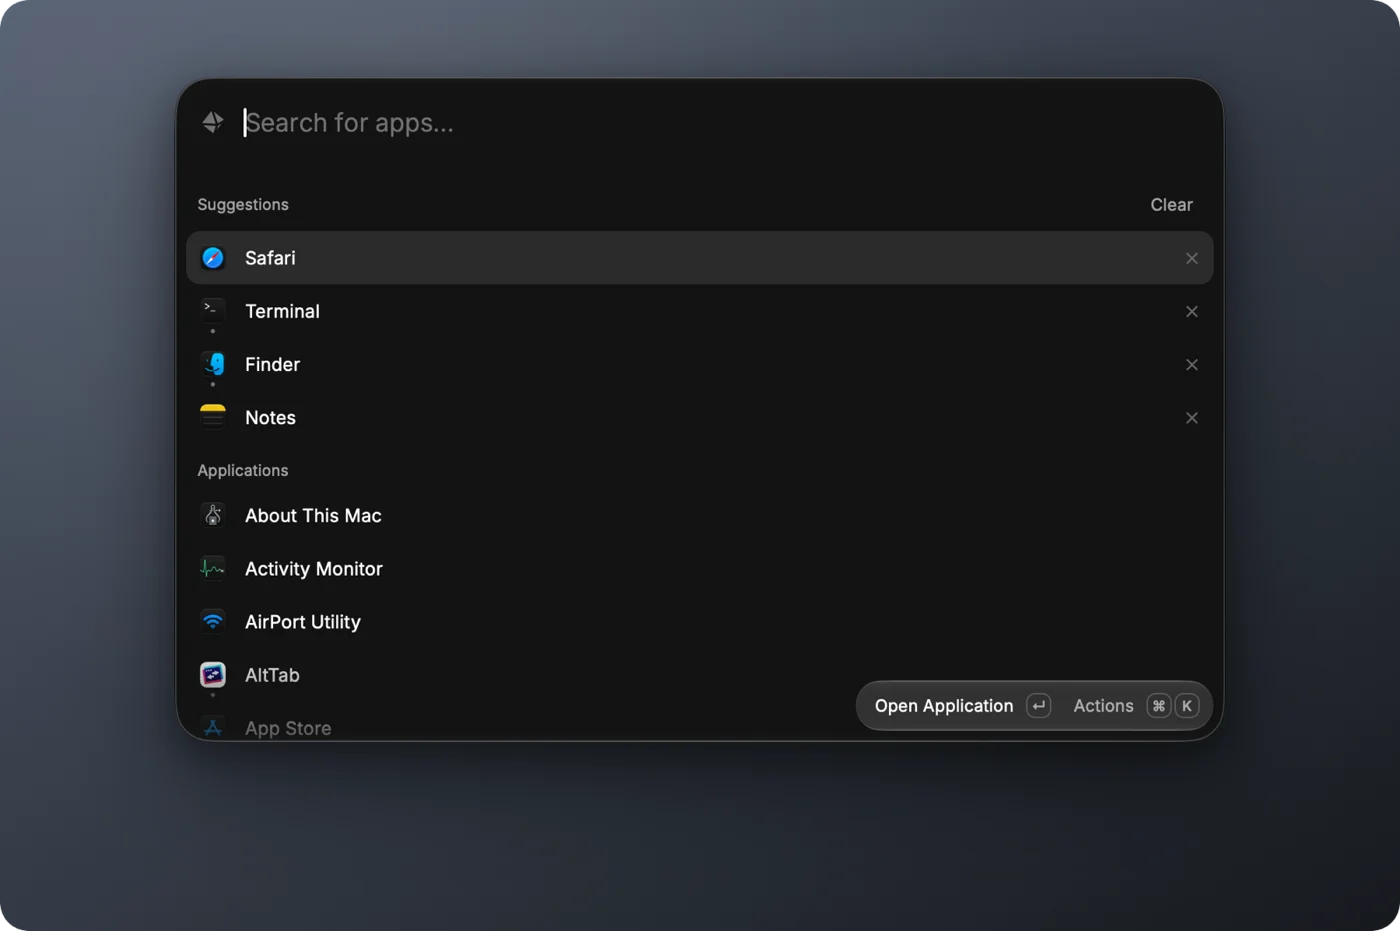Select Activity Monitor label
Viewport: 1400px width, 931px height.
(314, 569)
